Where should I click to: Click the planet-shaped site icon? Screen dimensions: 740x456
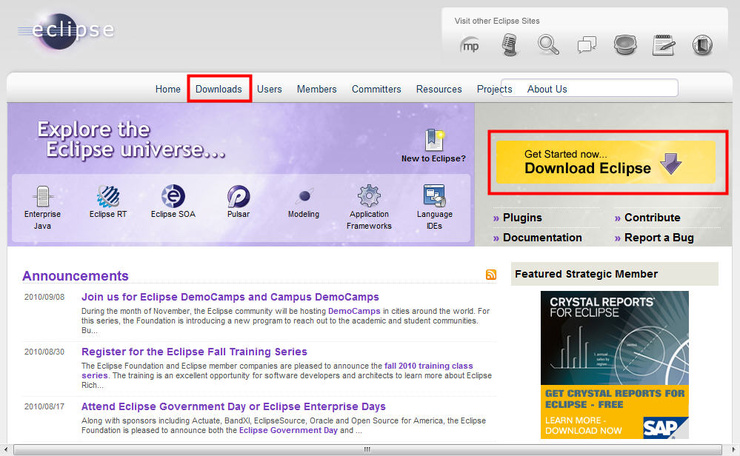point(625,45)
